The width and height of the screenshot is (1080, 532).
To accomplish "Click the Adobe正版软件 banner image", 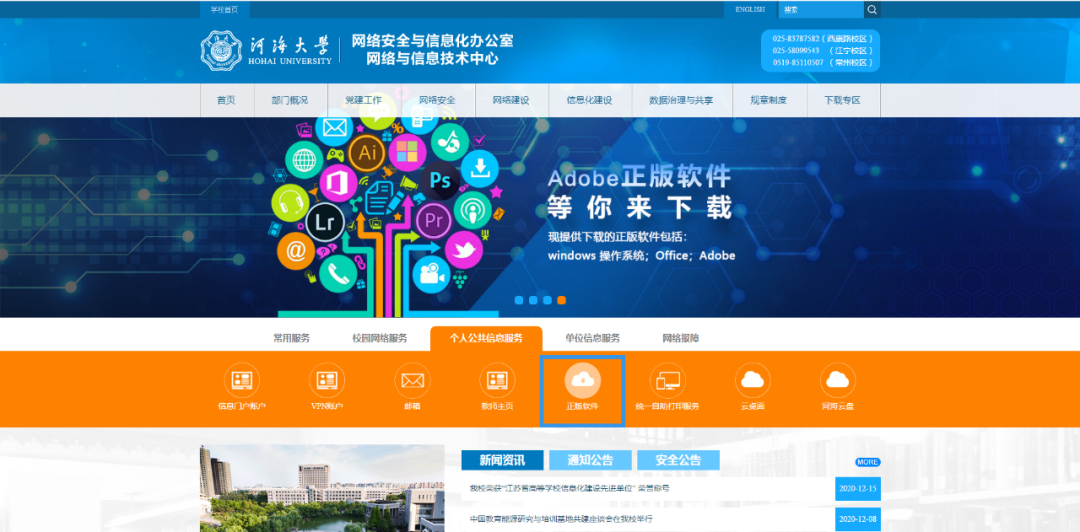I will pyautogui.click(x=540, y=217).
